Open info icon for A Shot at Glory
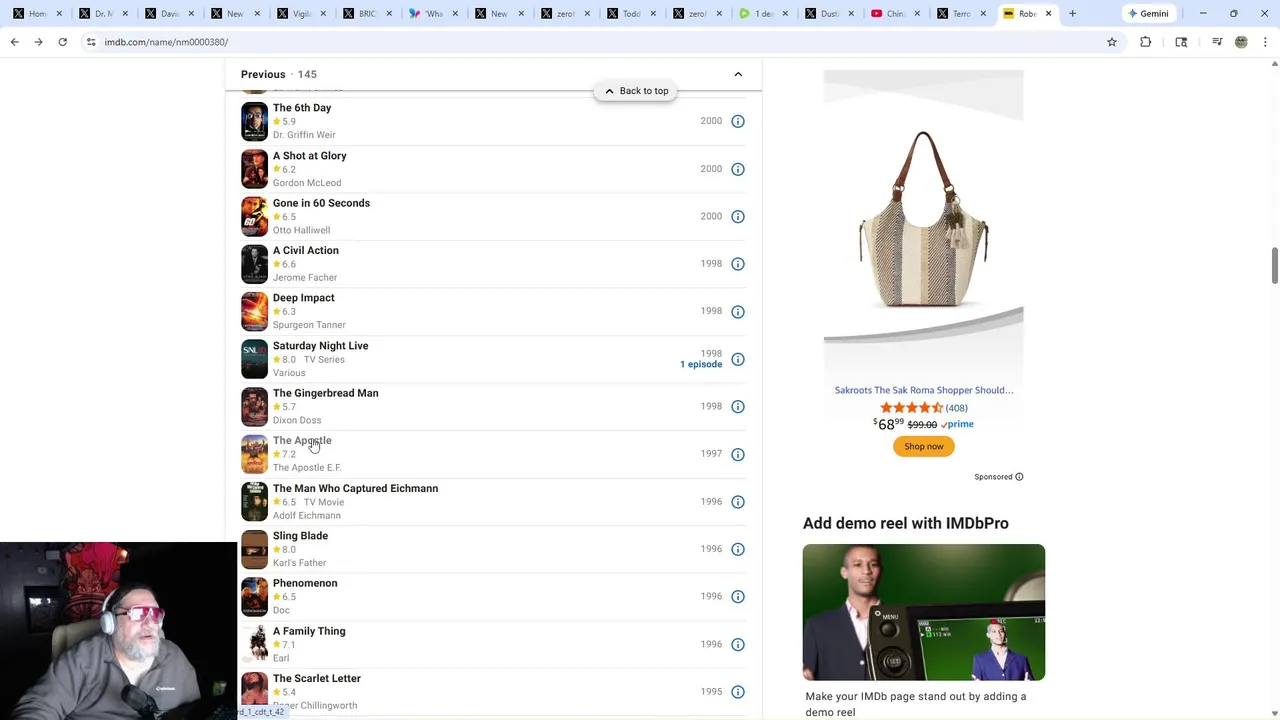The height and width of the screenshot is (720, 1280). pyautogui.click(x=738, y=169)
